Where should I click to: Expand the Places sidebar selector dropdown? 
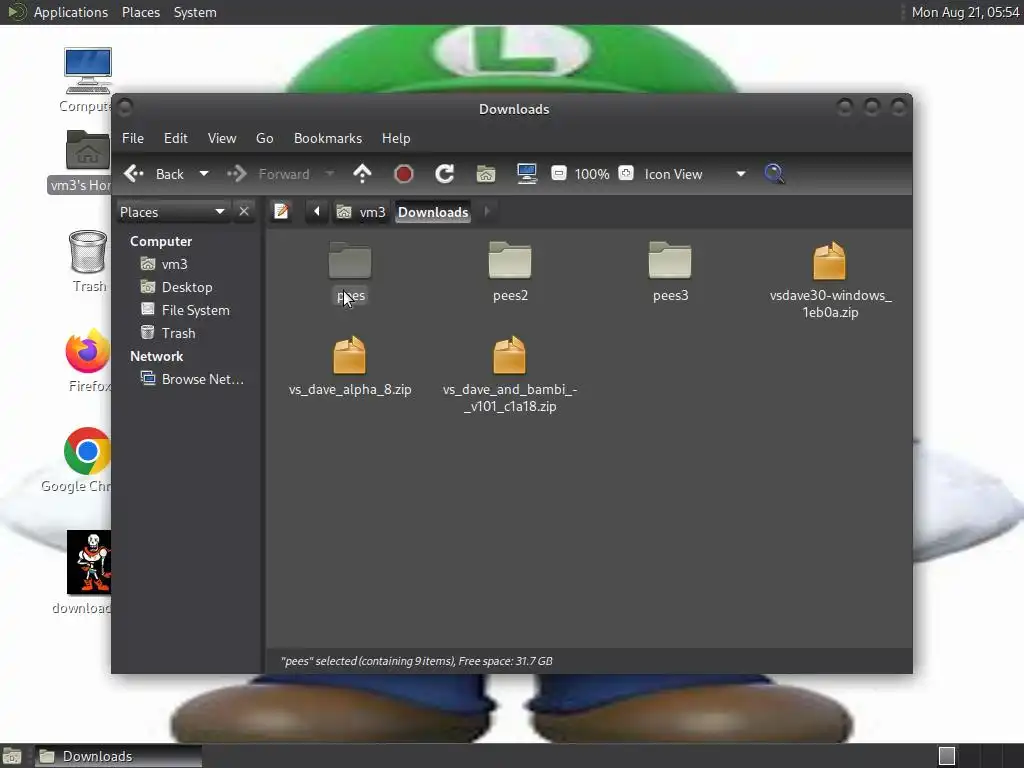click(173, 212)
